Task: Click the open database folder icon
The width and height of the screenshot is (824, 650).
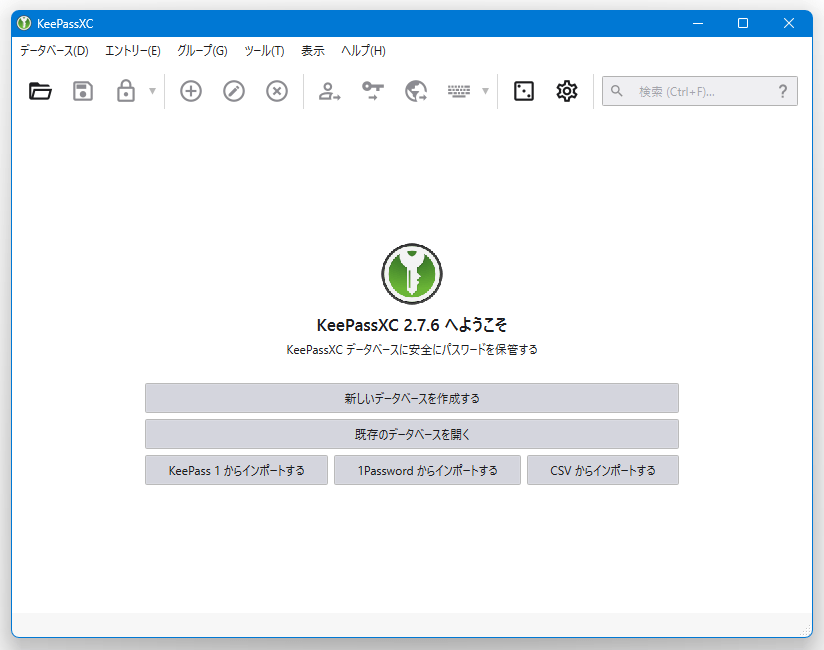Action: tap(40, 91)
